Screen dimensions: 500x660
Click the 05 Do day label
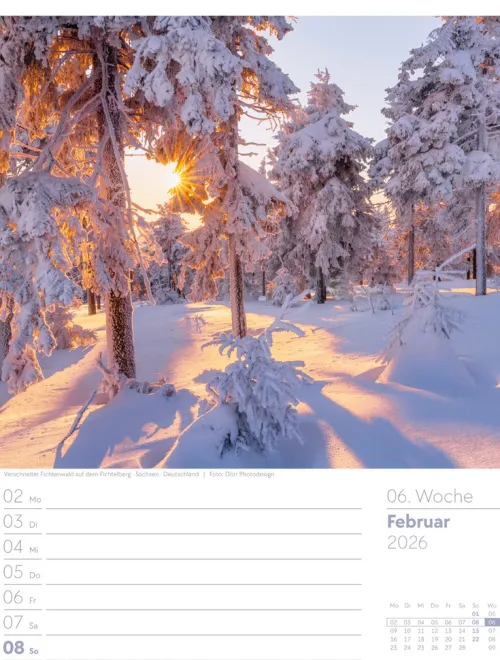[21, 572]
